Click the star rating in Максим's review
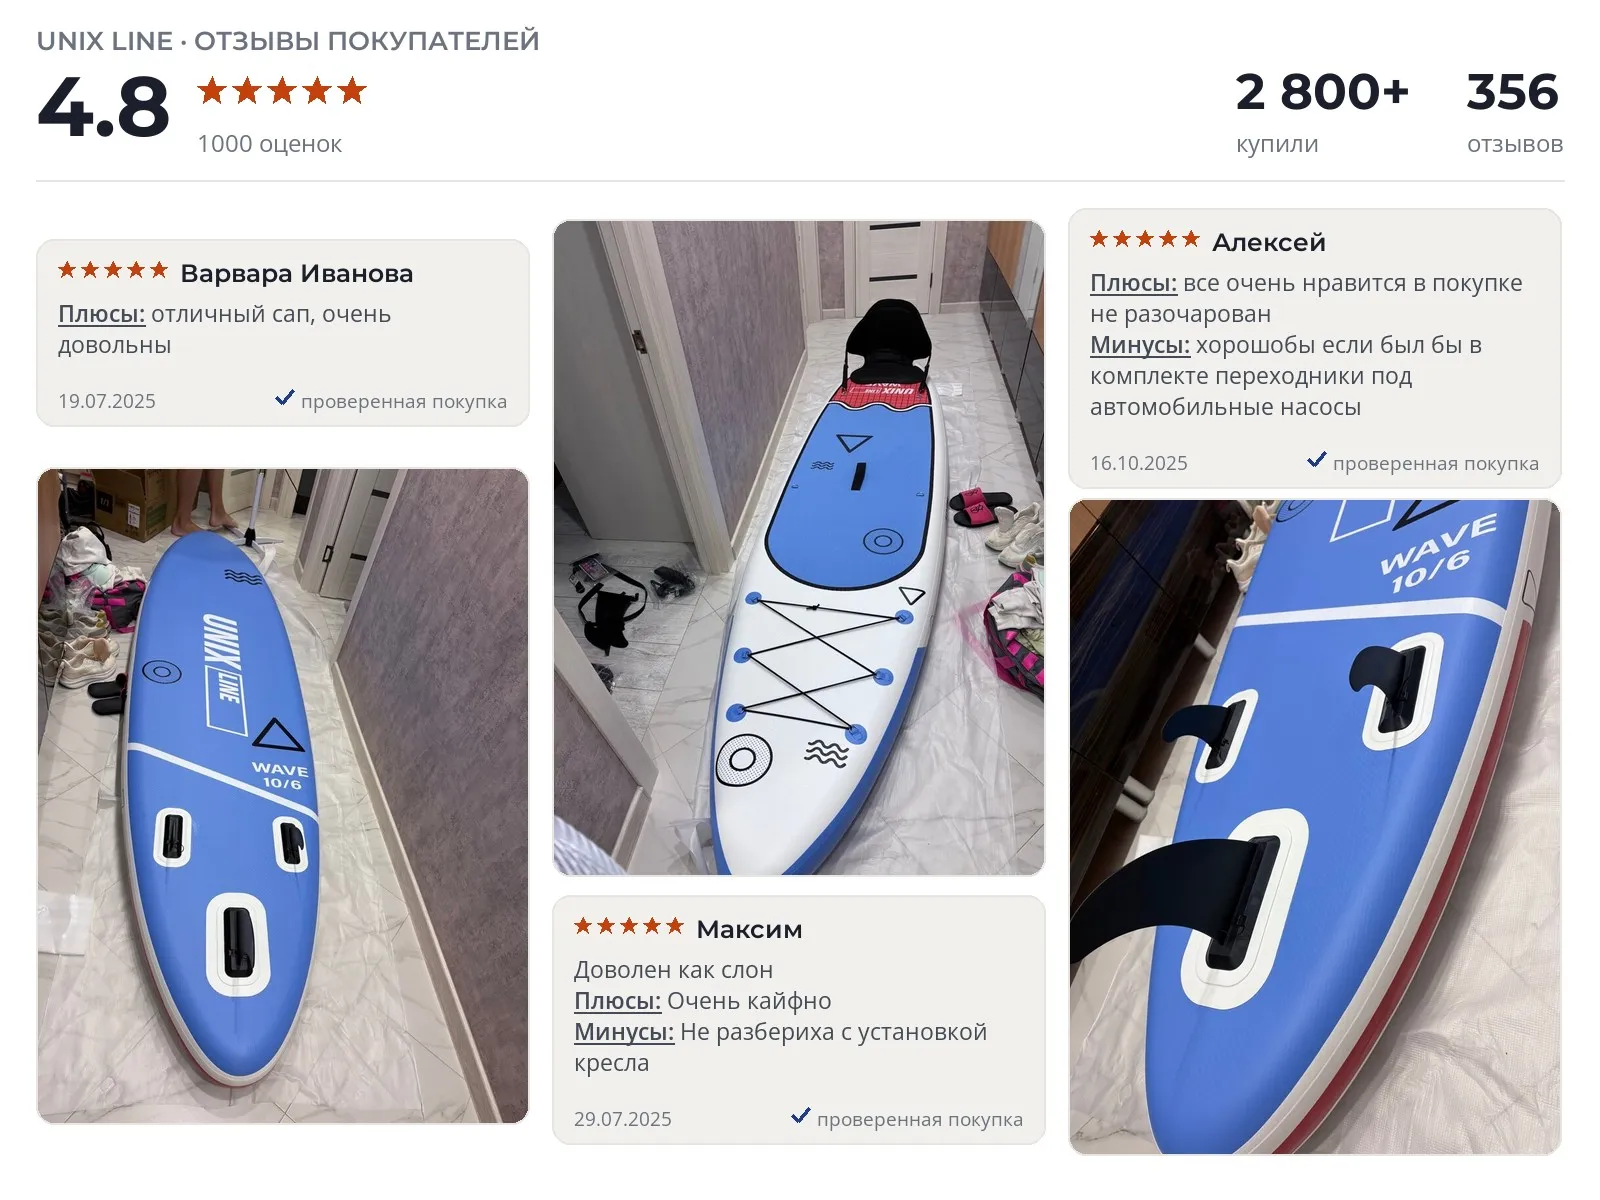 click(629, 926)
